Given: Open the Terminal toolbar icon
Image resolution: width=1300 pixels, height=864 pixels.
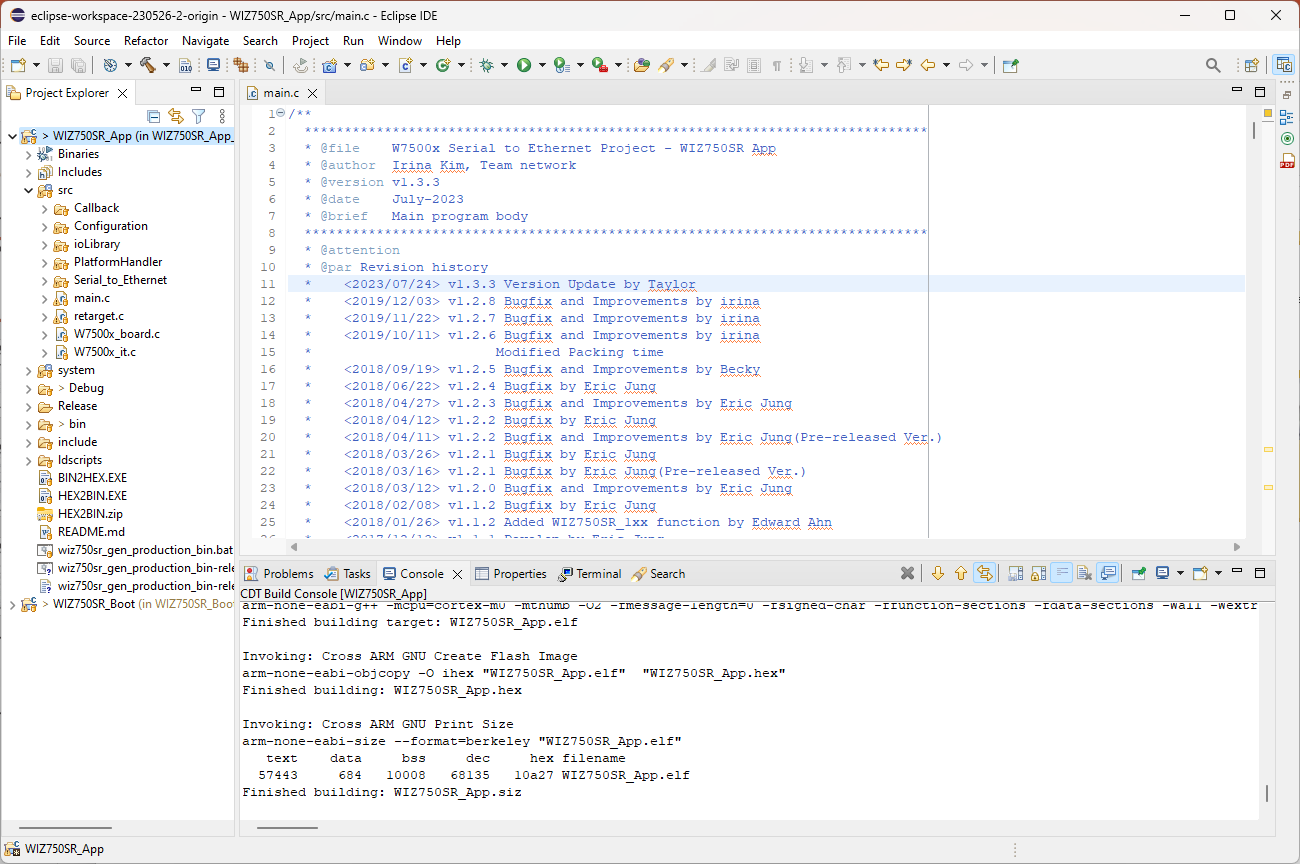Looking at the screenshot, I should [x=213, y=65].
